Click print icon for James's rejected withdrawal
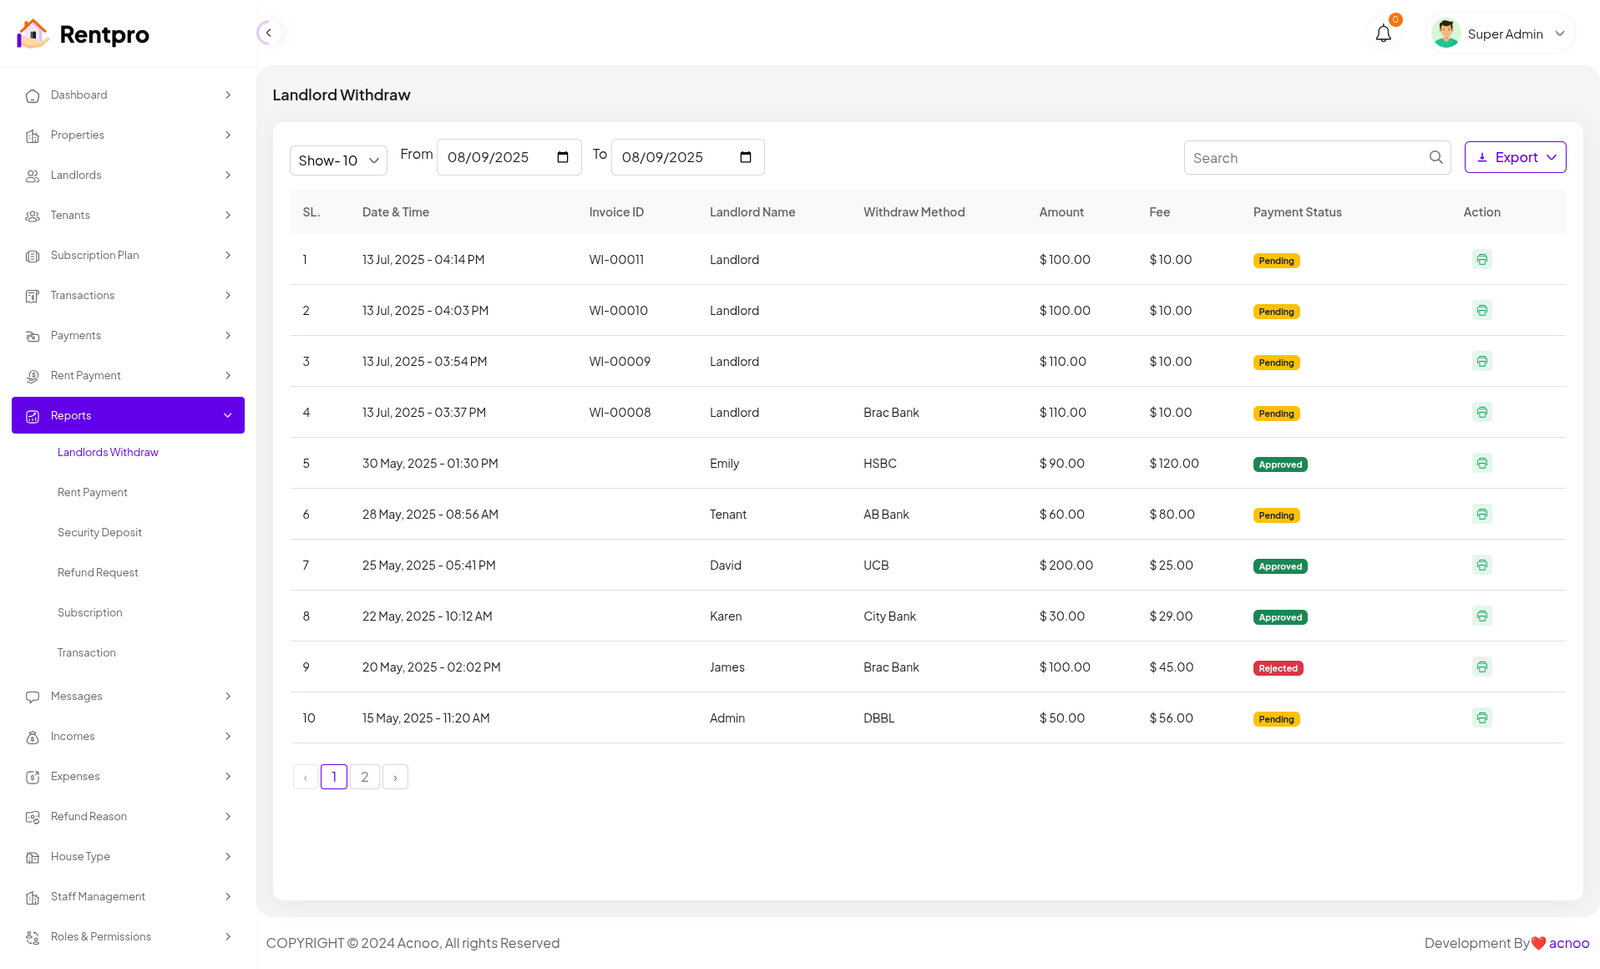Image resolution: width=1600 pixels, height=969 pixels. coord(1481,668)
